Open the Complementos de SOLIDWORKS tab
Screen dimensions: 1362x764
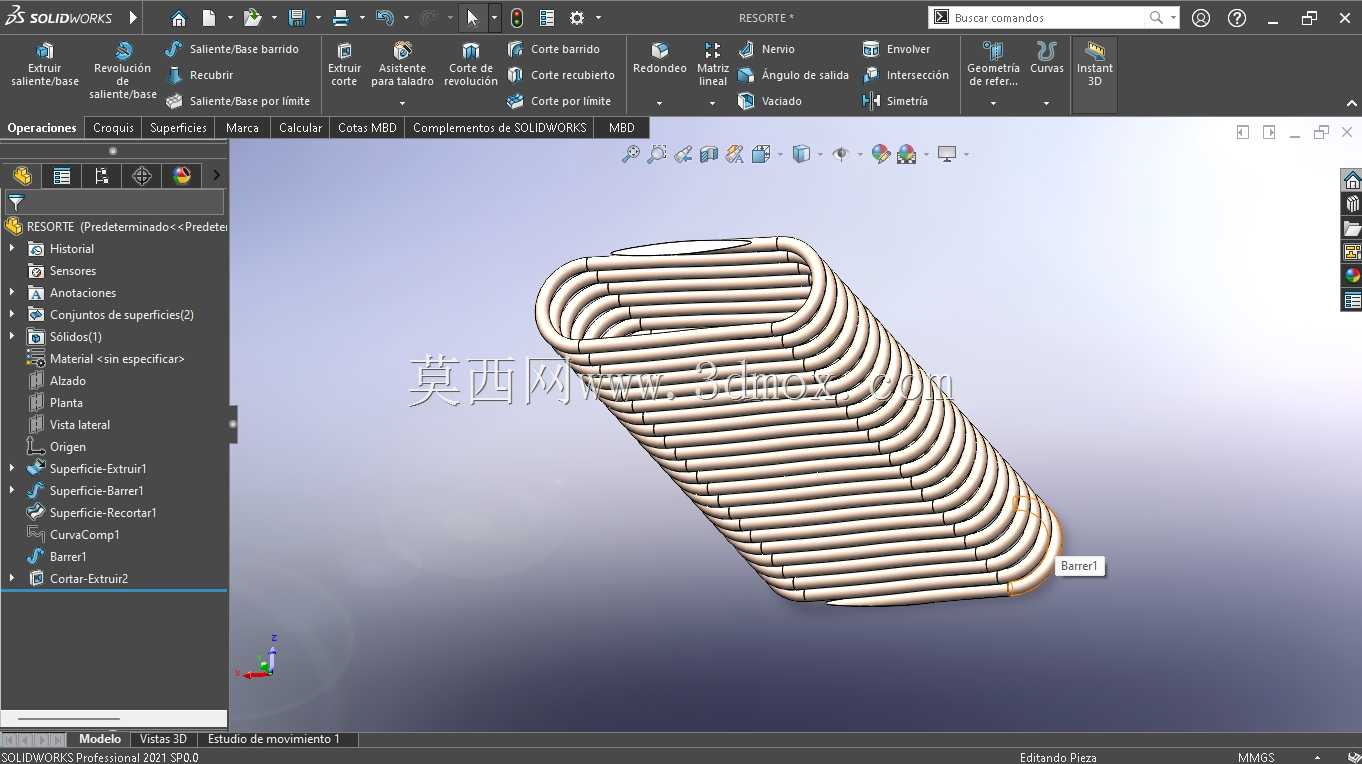click(499, 127)
